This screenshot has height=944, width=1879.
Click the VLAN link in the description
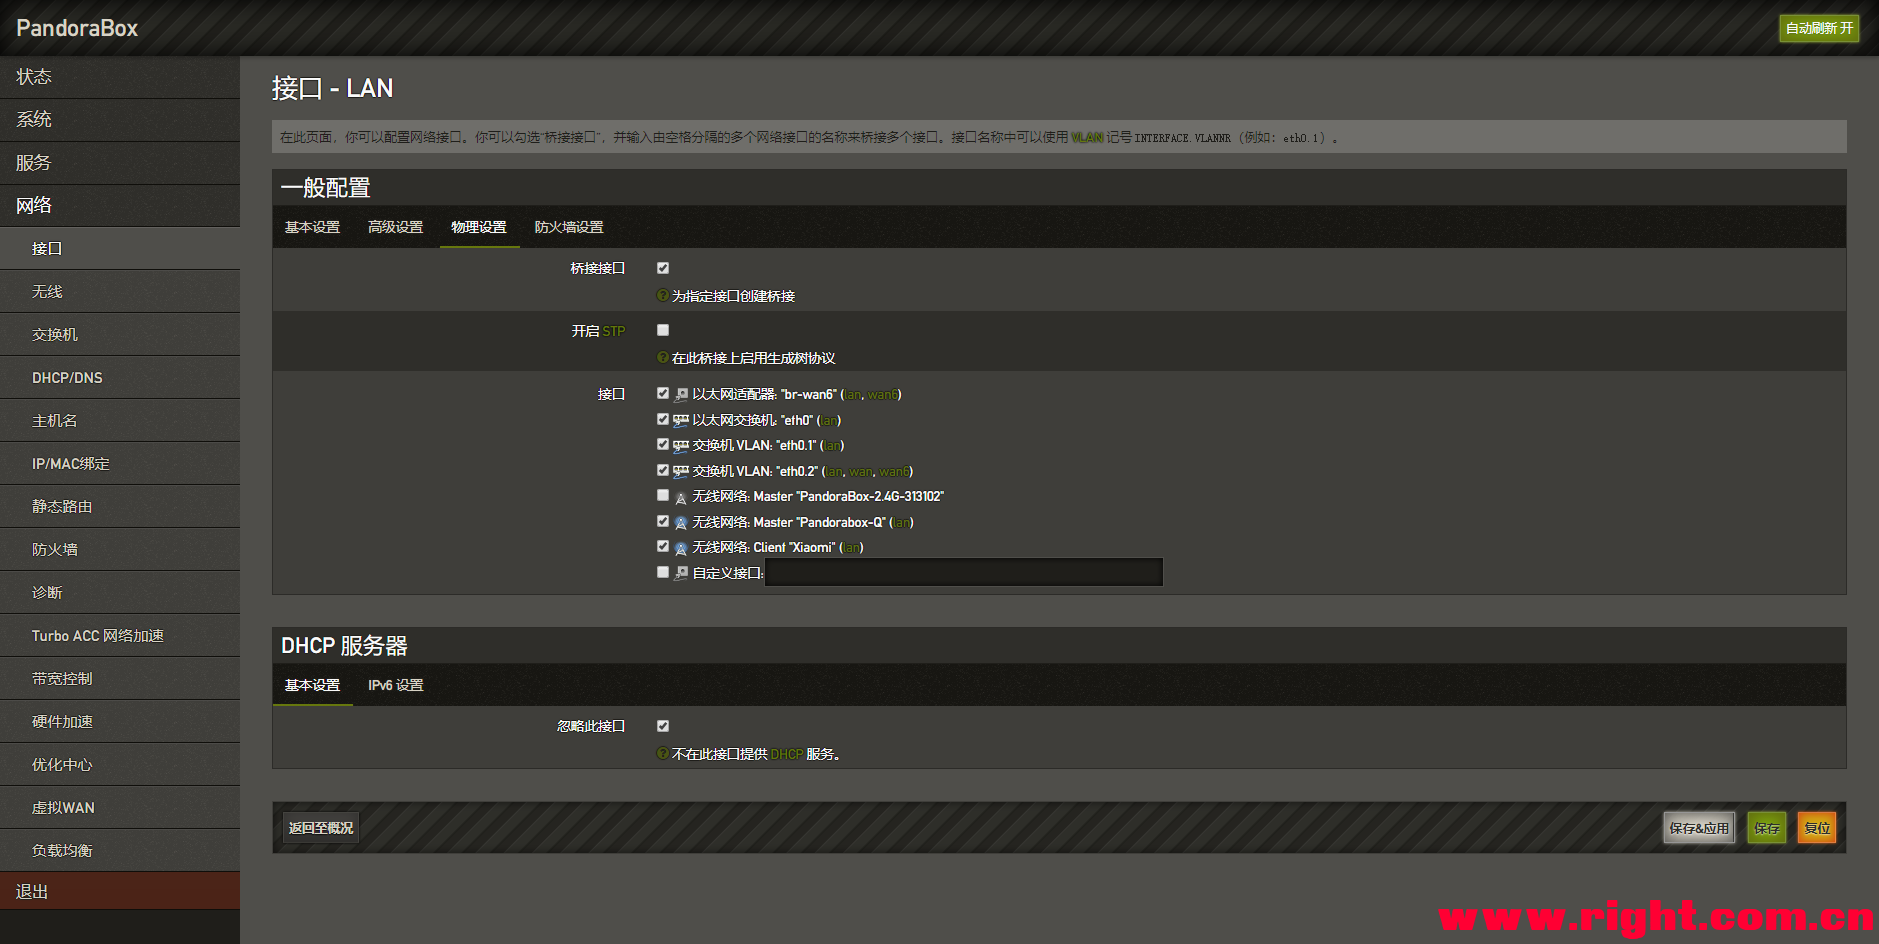click(1087, 138)
